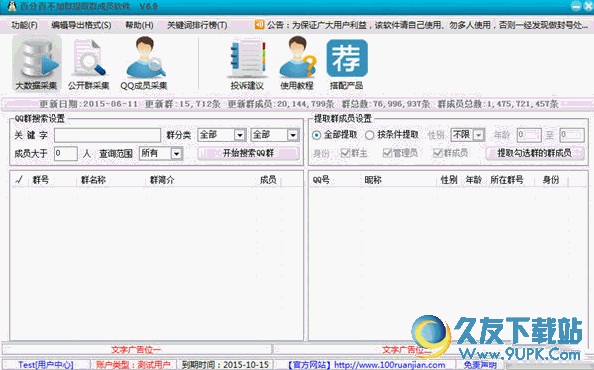Open the QQ成员采集 member collection tool
The width and height of the screenshot is (594, 370).
[144, 63]
